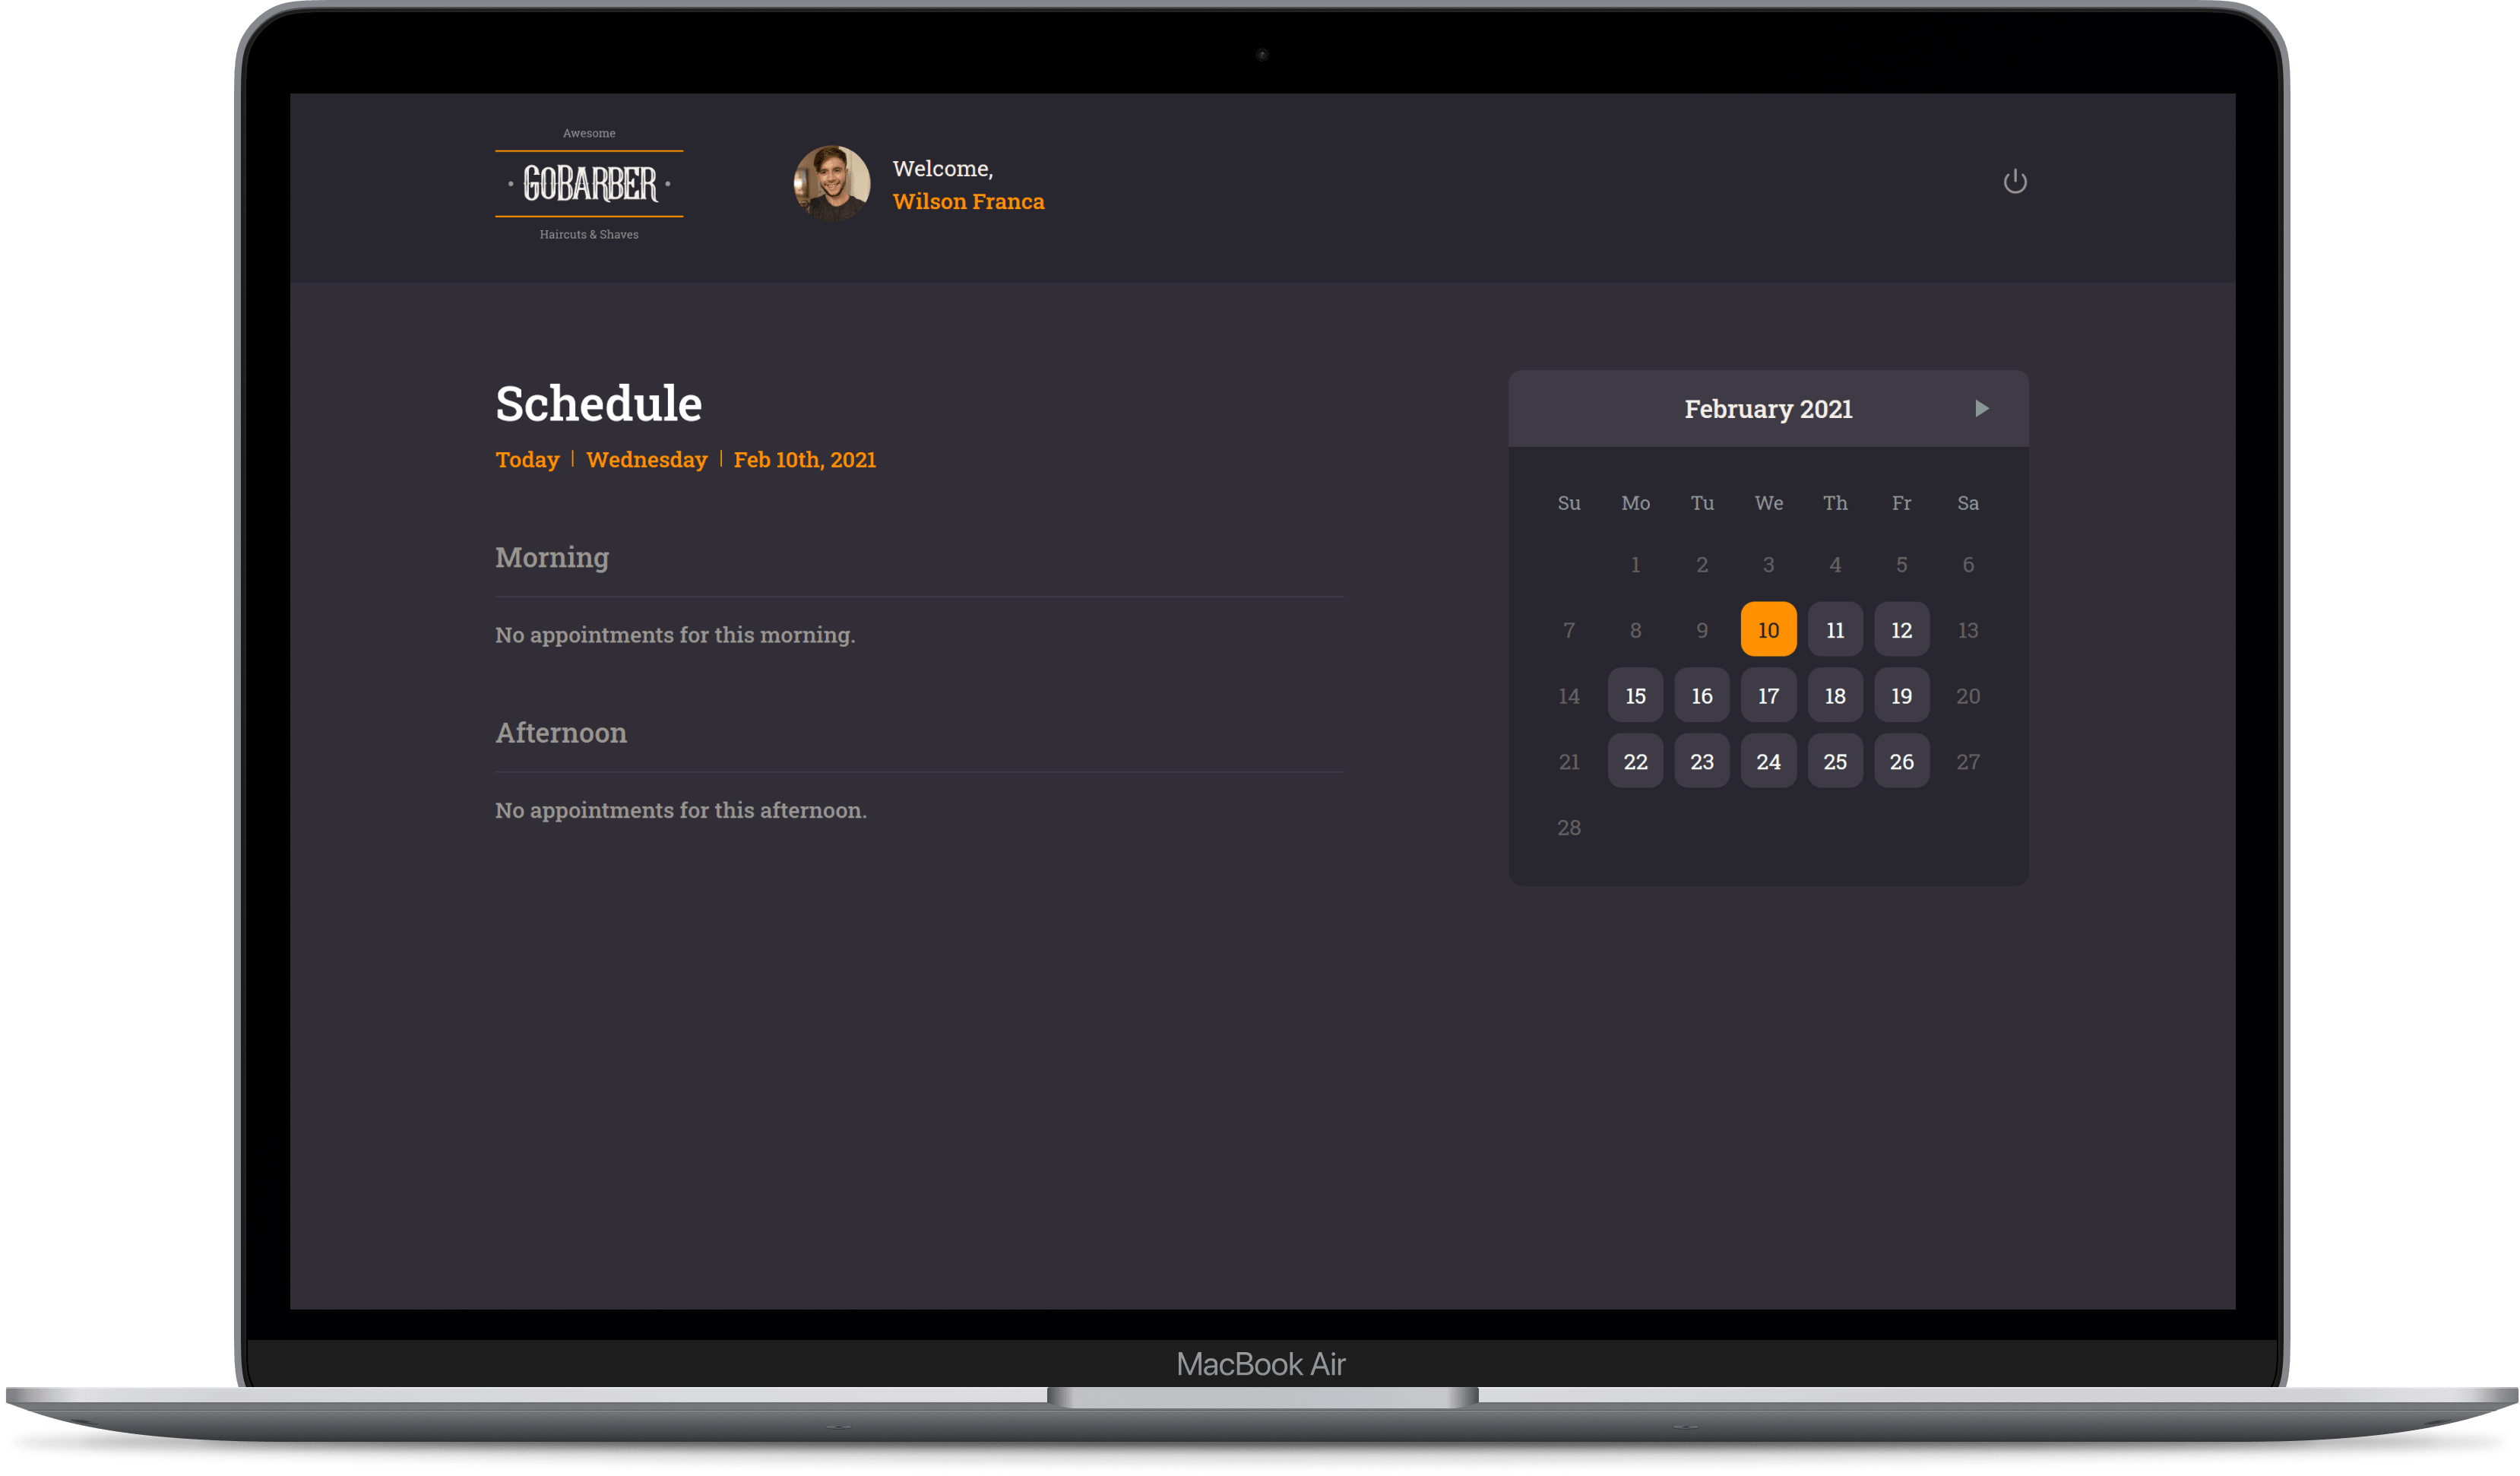Select date 22 on the calendar

coord(1635,761)
